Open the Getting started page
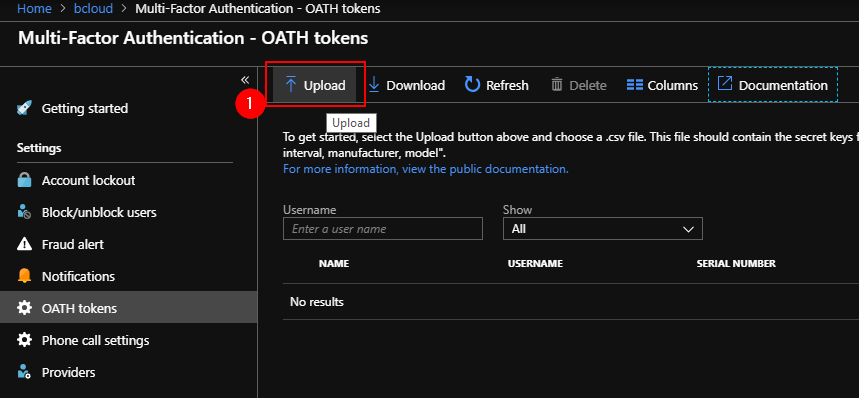859x398 pixels. coord(85,108)
